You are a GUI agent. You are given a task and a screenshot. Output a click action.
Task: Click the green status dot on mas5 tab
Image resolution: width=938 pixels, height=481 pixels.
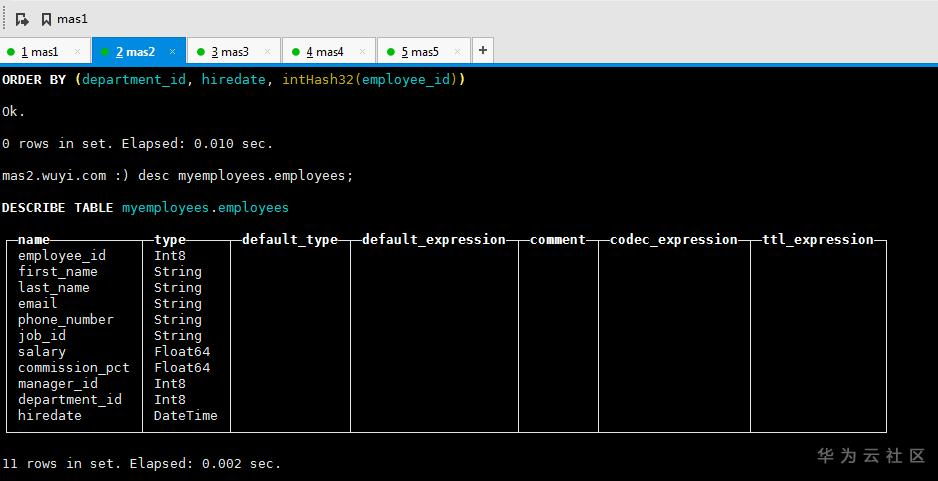tap(391, 52)
